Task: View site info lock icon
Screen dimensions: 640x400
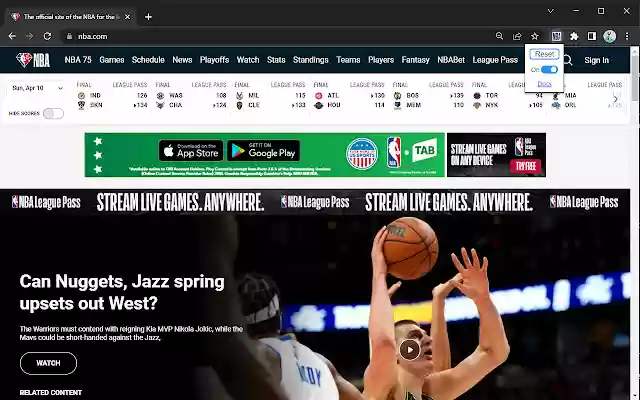Action: 69,36
